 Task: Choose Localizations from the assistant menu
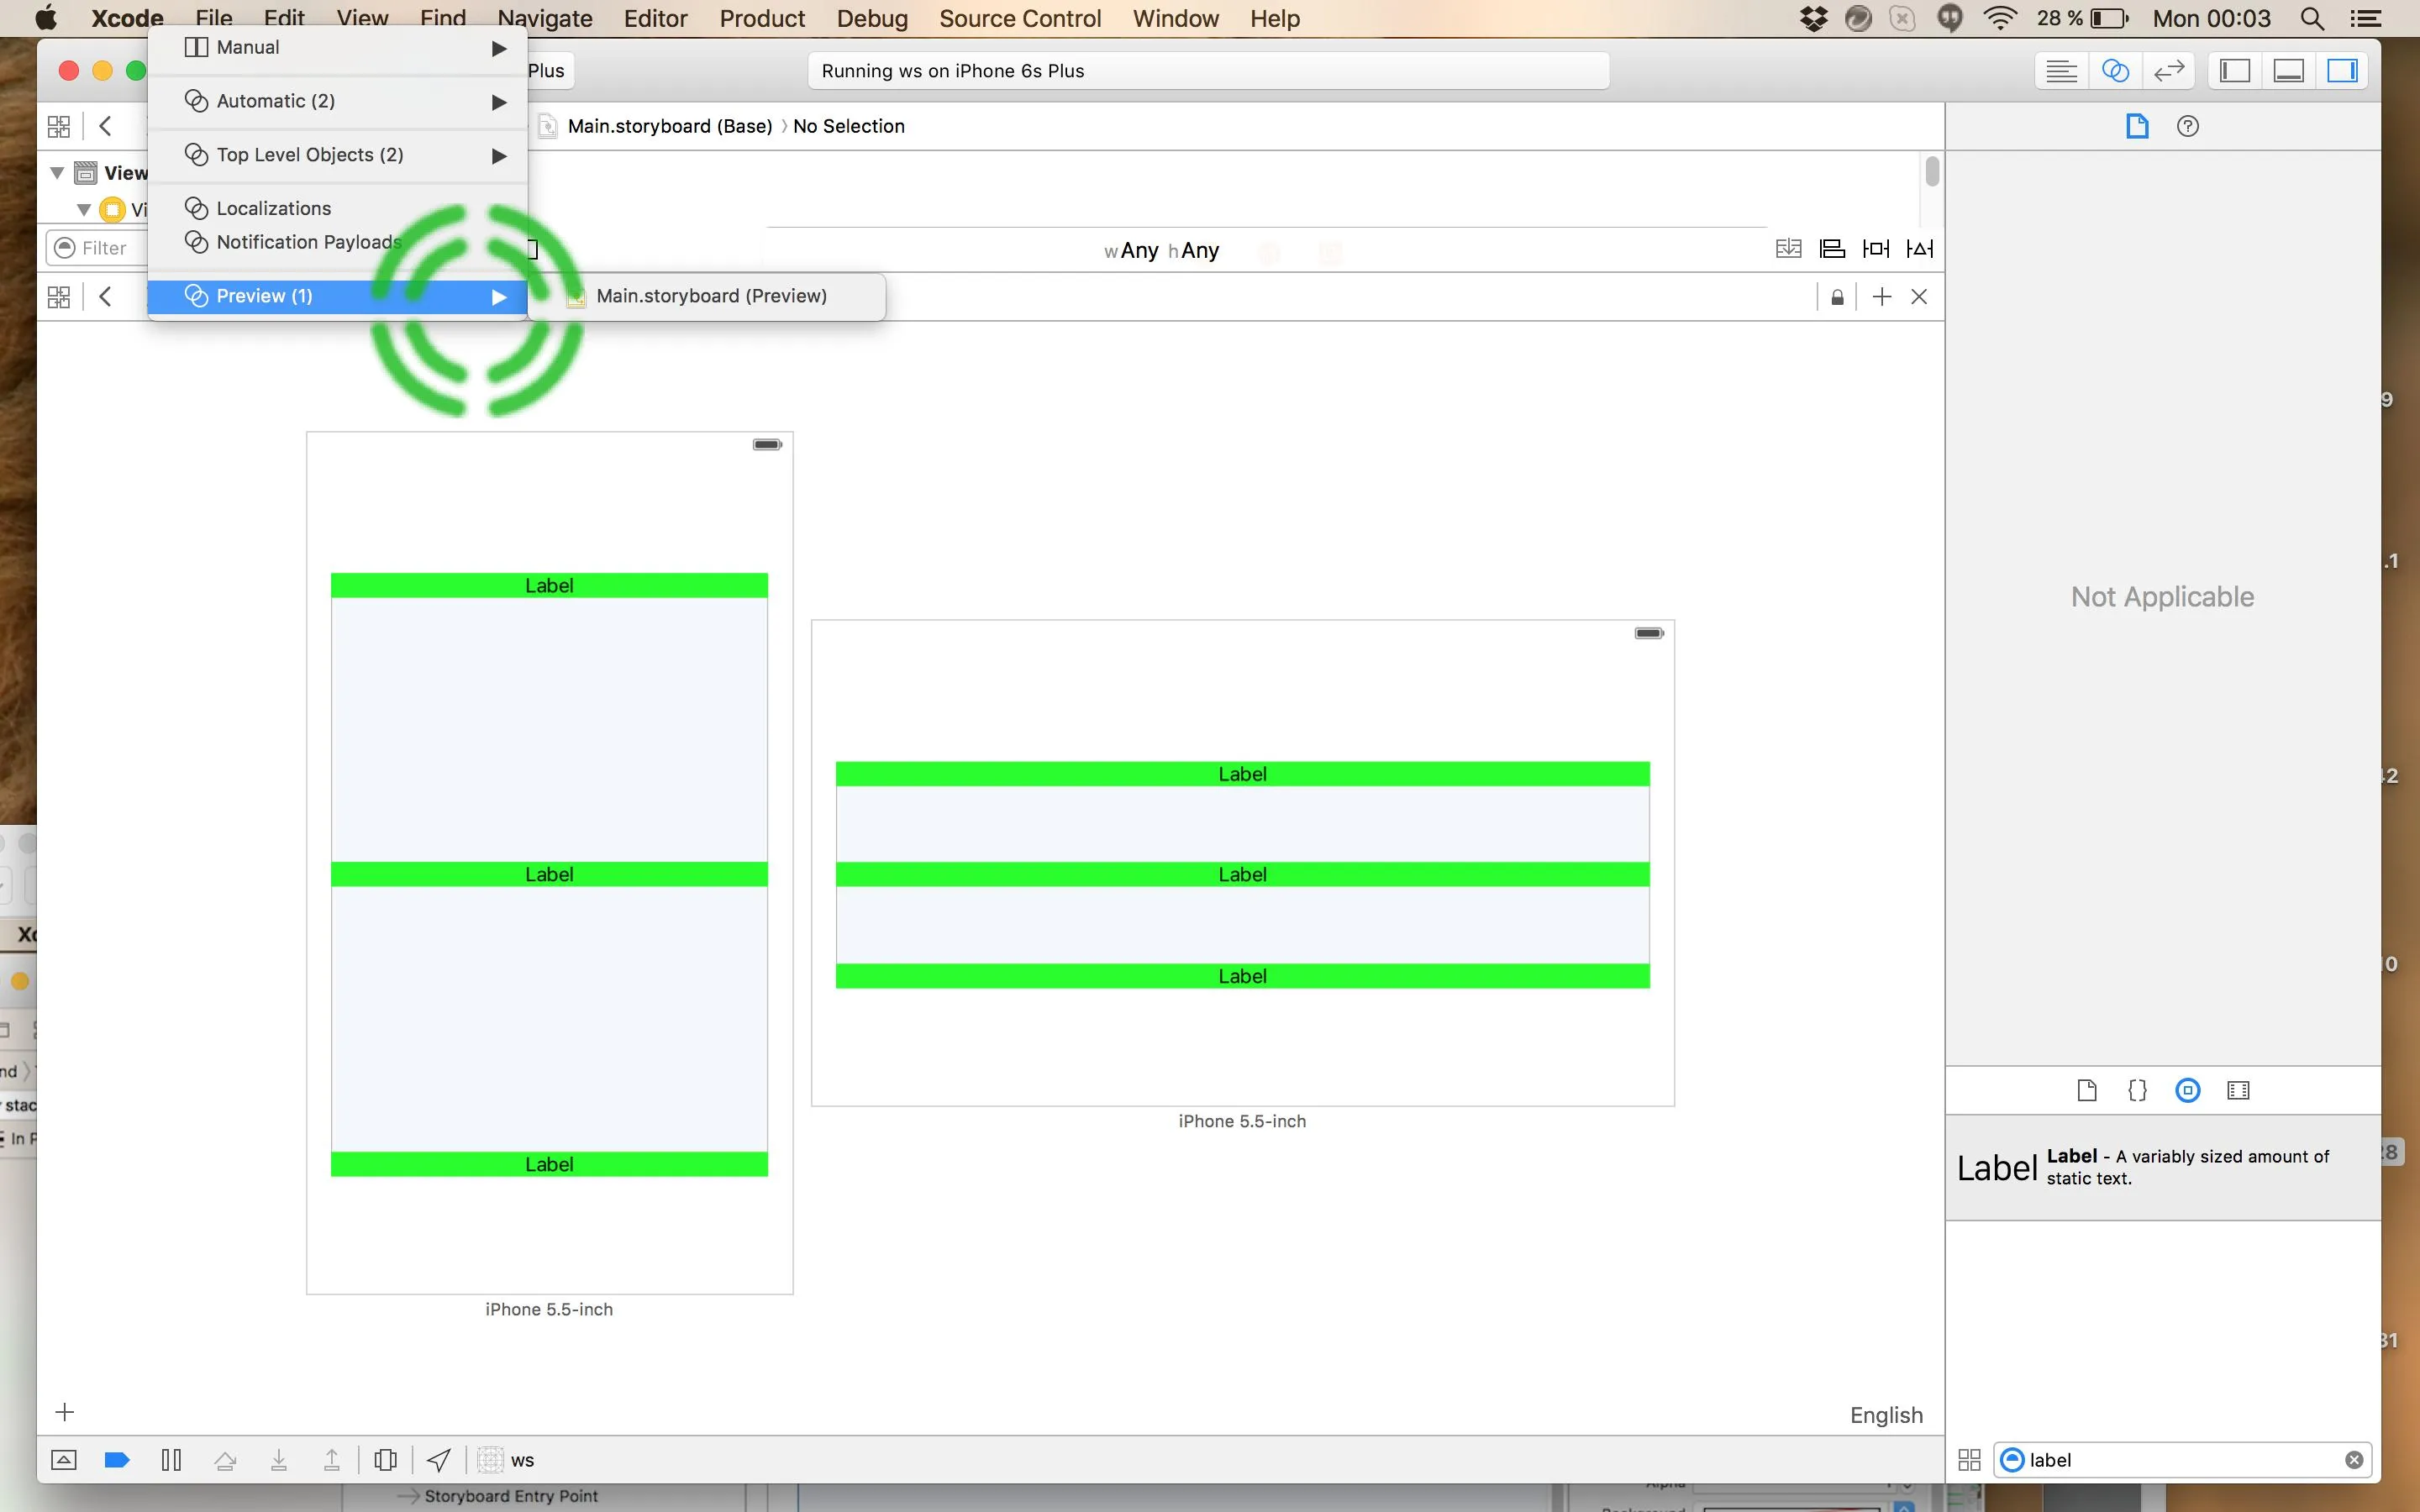[273, 208]
